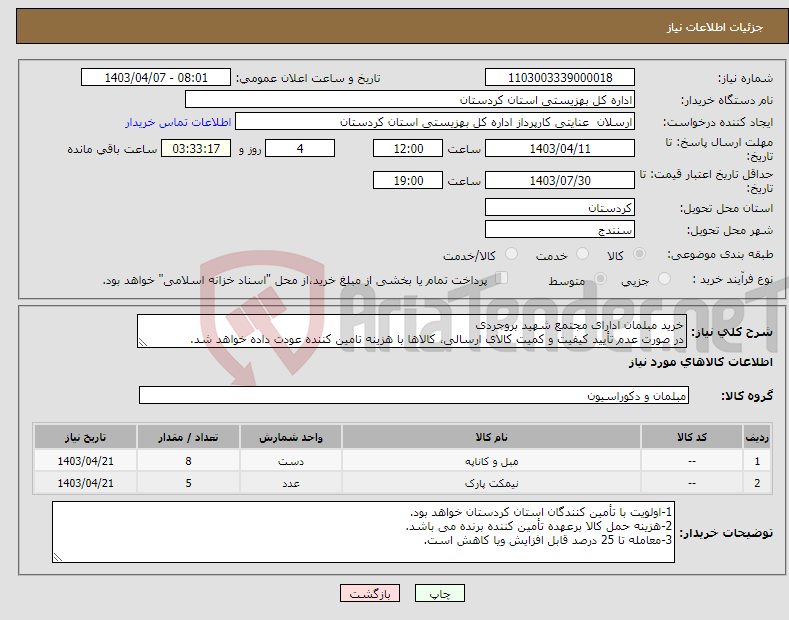Click the buyer organization name field
The image size is (789, 620).
click(x=410, y=100)
